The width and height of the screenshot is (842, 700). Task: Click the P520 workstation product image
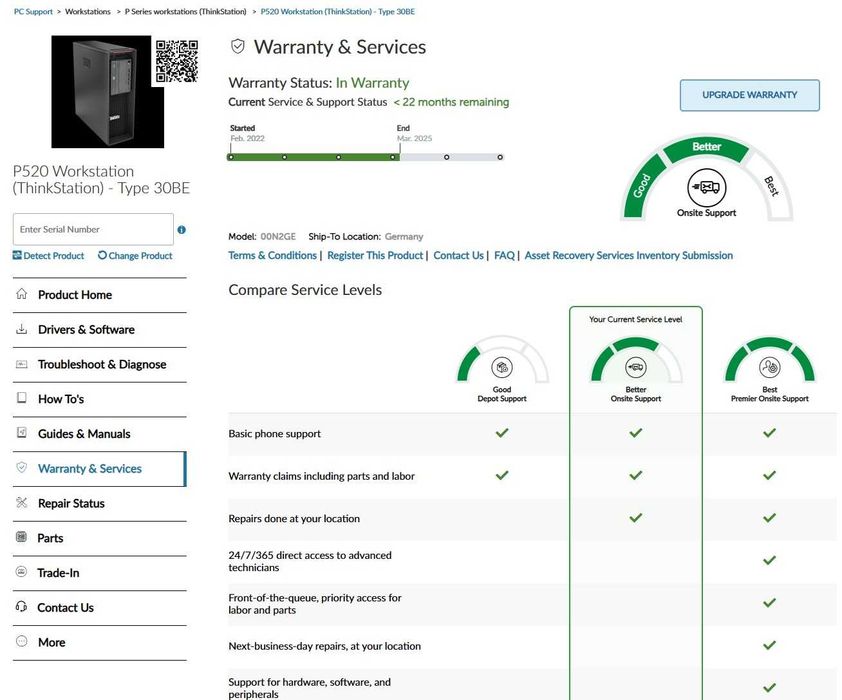point(107,91)
